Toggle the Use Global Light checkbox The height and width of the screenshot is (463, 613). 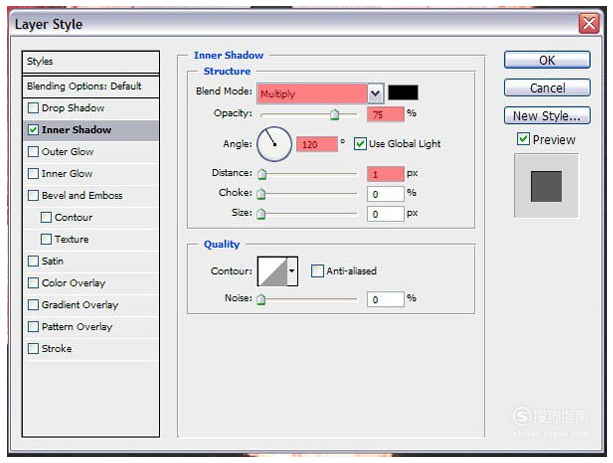pos(360,144)
